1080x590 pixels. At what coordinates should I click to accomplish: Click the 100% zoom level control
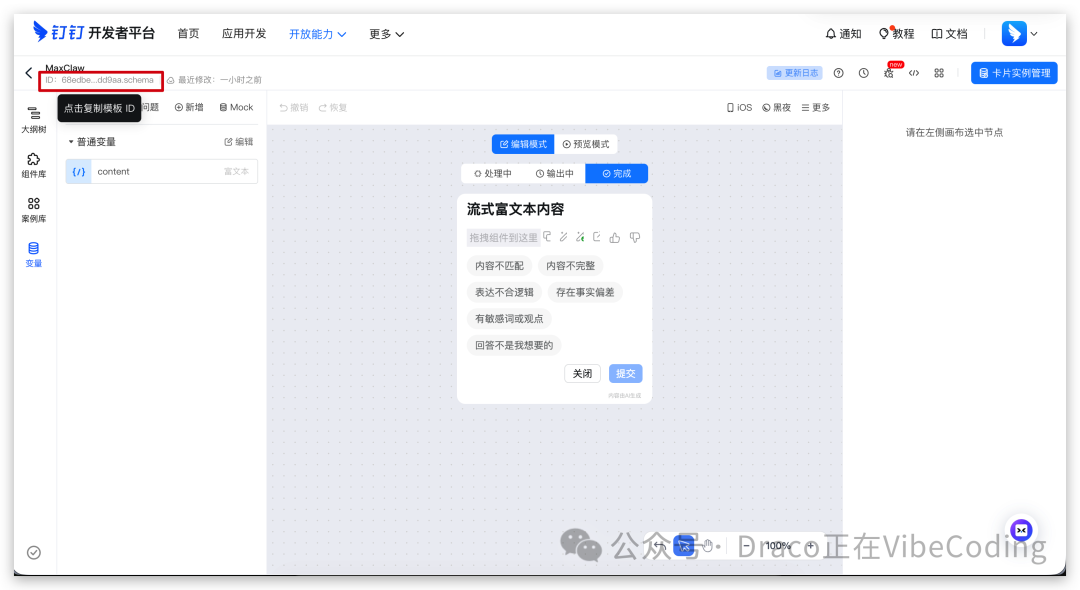point(778,545)
